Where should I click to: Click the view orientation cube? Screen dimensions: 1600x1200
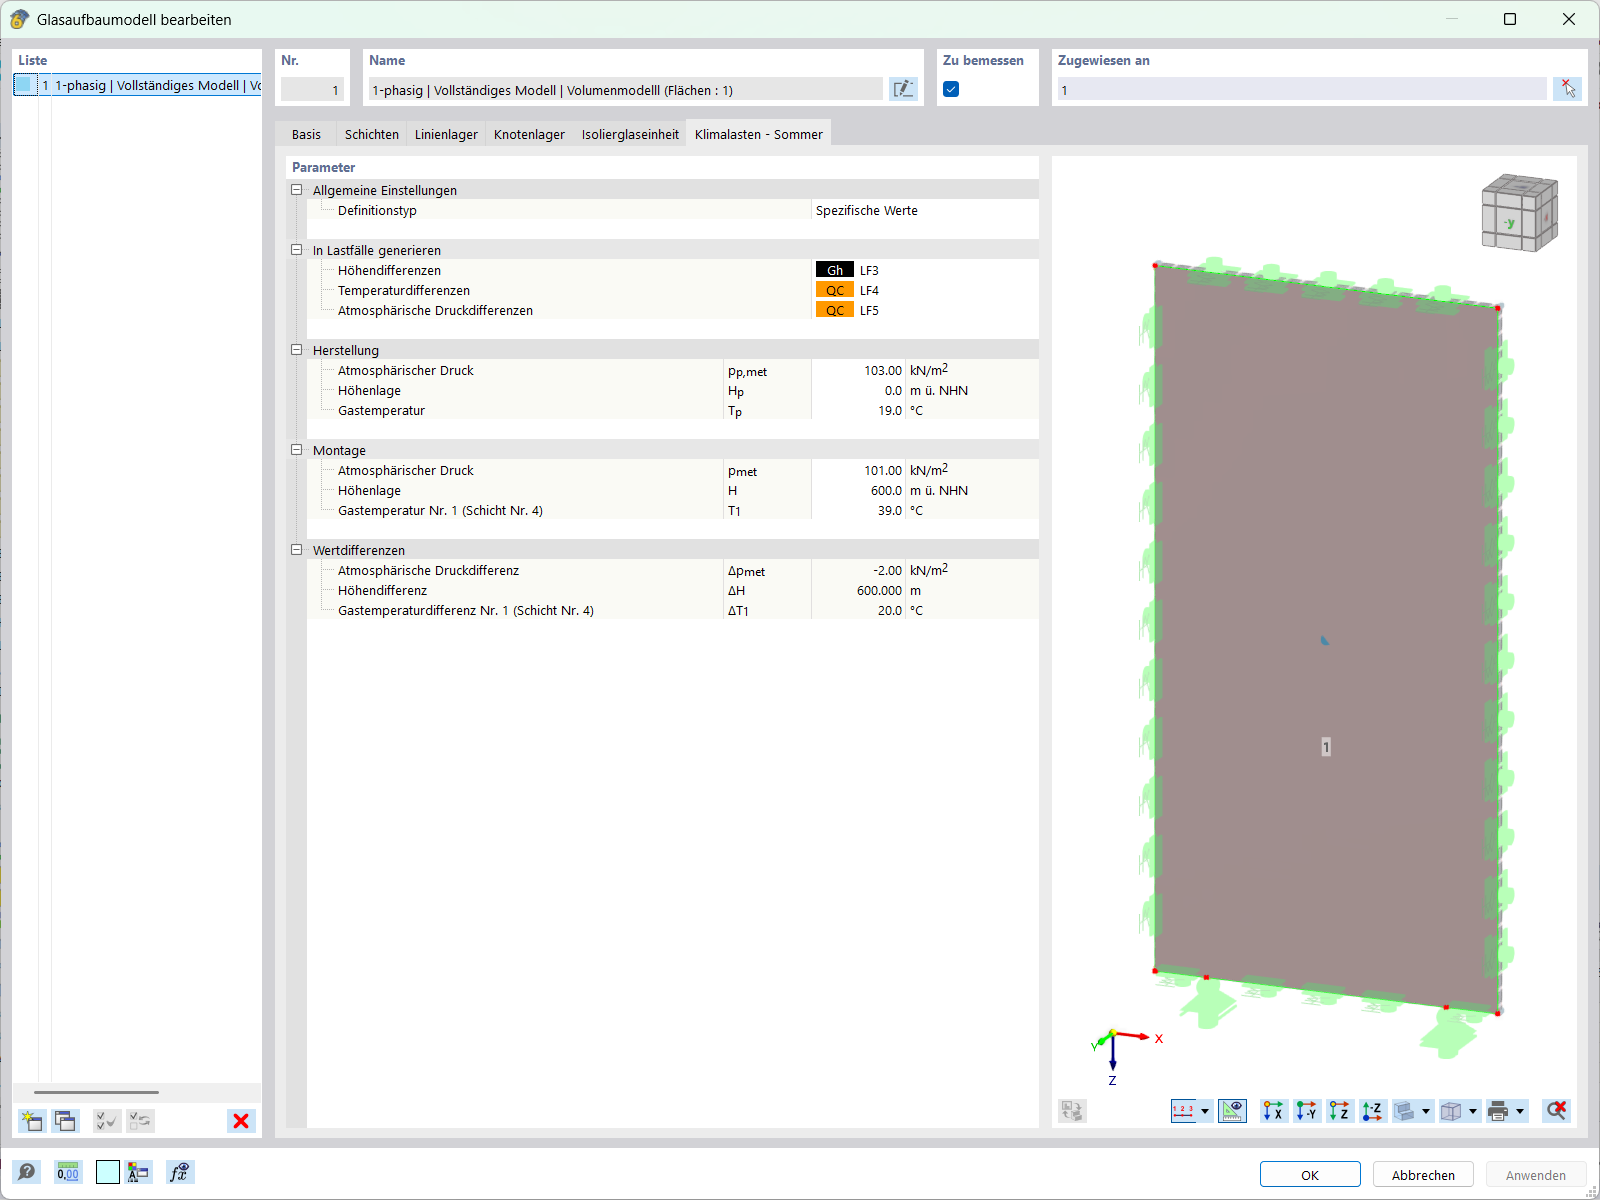tap(1519, 212)
